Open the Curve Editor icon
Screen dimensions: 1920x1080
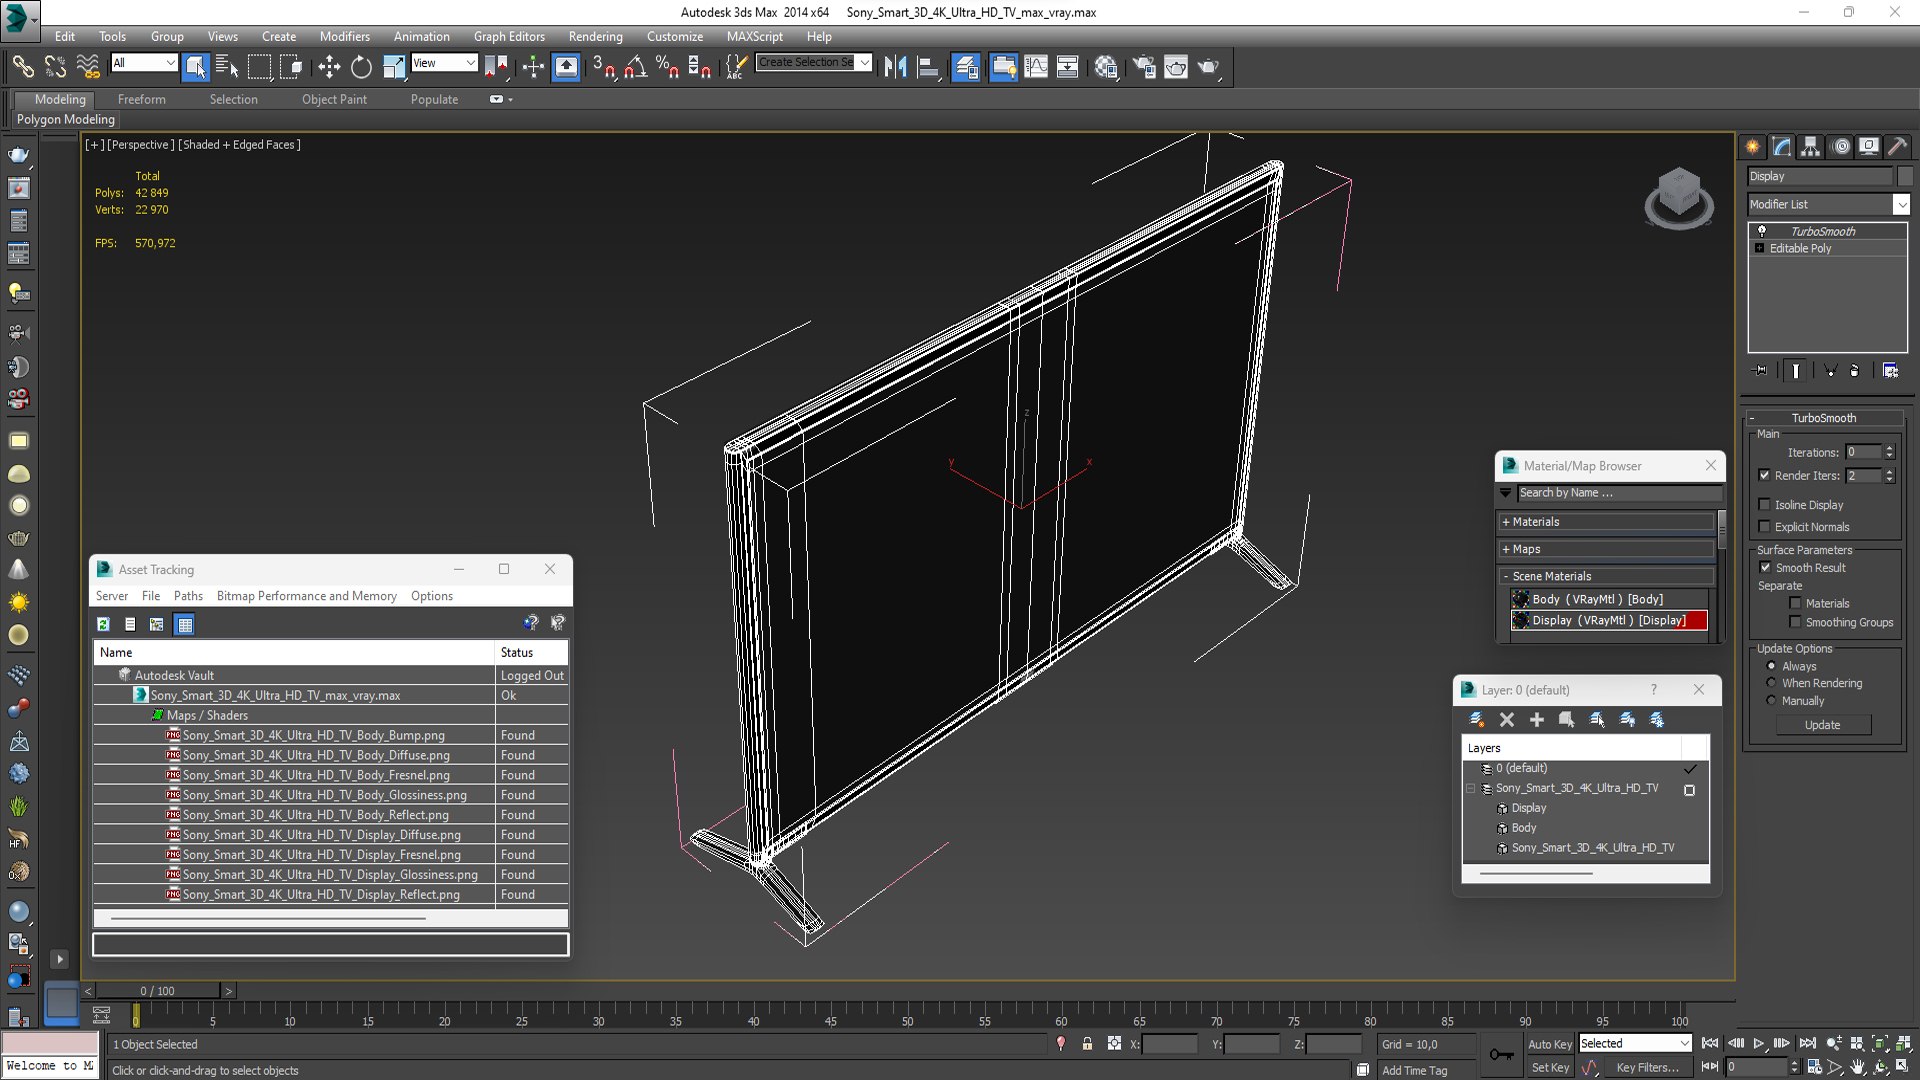[1036, 67]
